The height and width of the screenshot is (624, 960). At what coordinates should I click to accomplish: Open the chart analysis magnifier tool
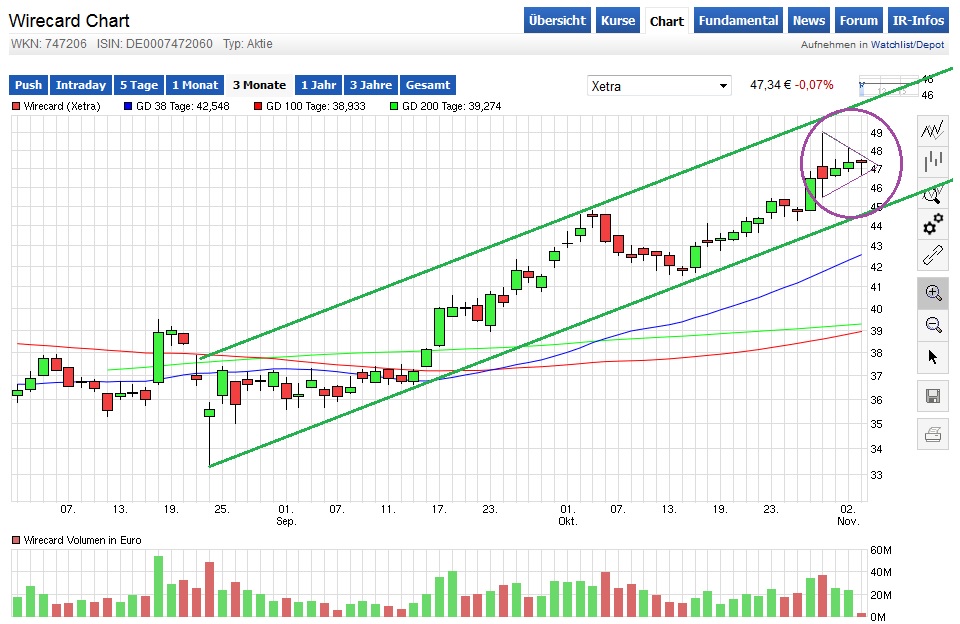pos(932,194)
